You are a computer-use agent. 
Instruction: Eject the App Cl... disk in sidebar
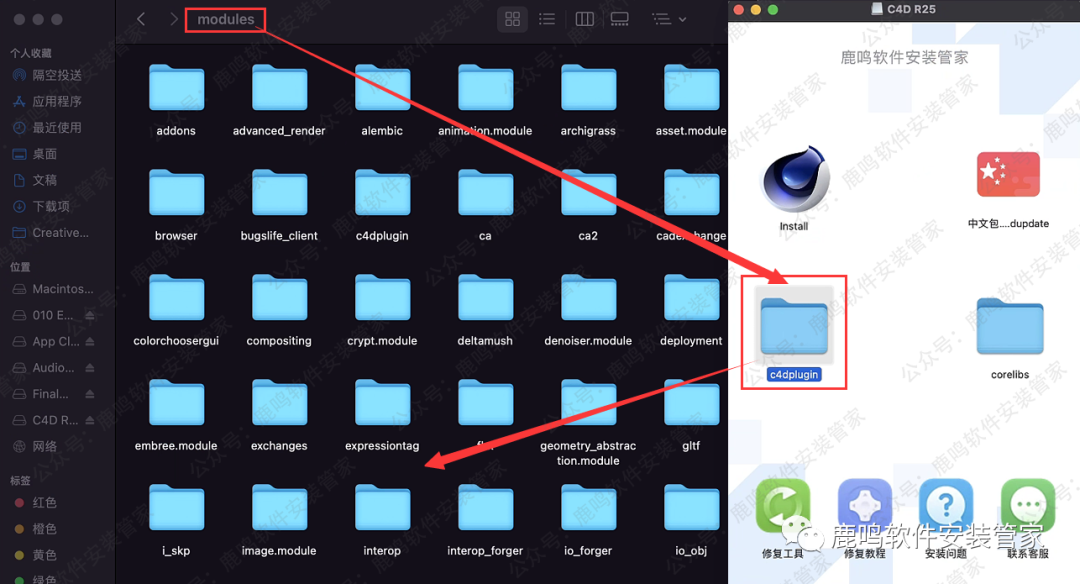tap(90, 341)
